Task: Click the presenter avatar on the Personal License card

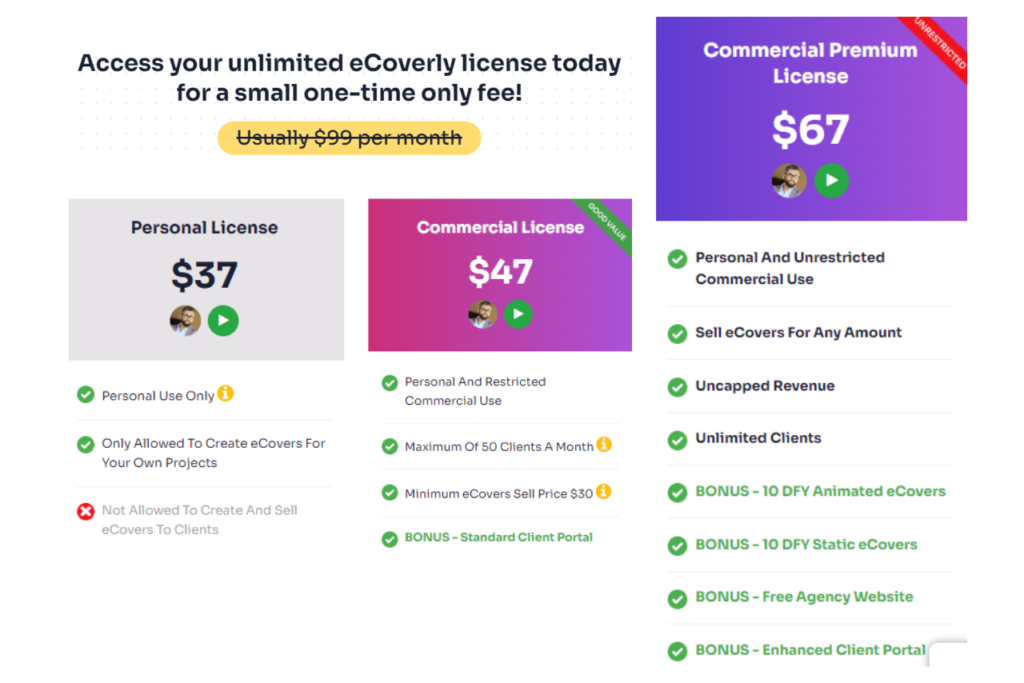Action: pyautogui.click(x=187, y=320)
